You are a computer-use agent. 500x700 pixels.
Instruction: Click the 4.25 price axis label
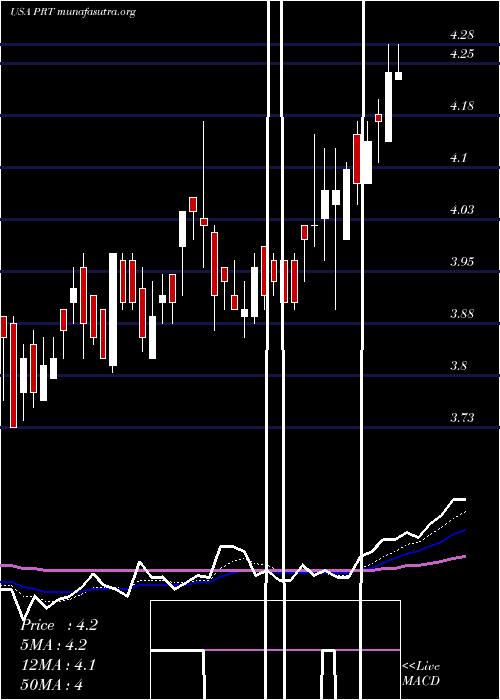pyautogui.click(x=462, y=54)
